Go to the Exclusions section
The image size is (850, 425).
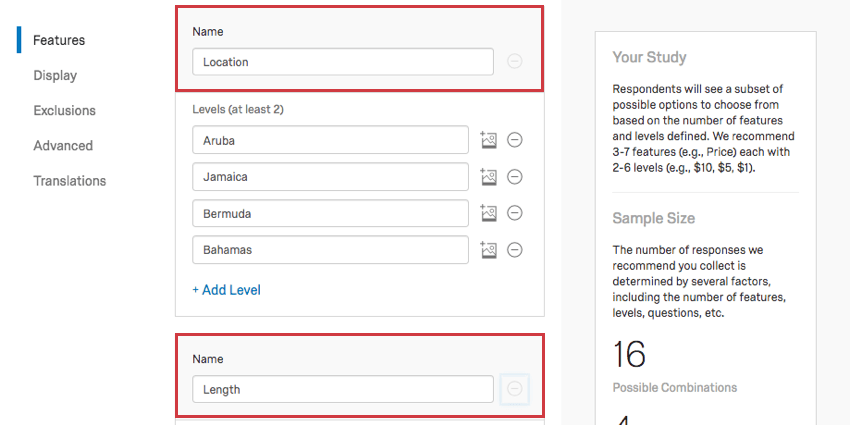coord(65,111)
